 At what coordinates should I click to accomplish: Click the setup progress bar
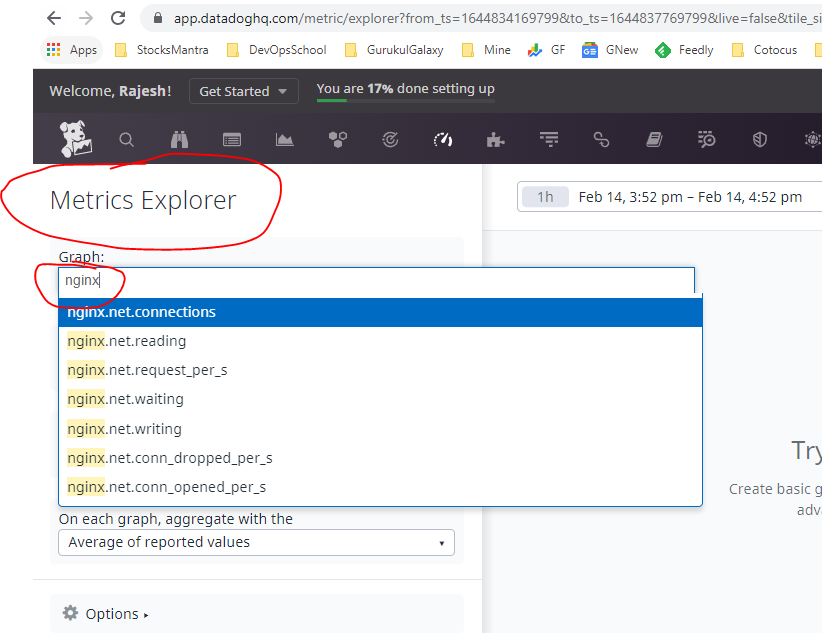point(405,100)
